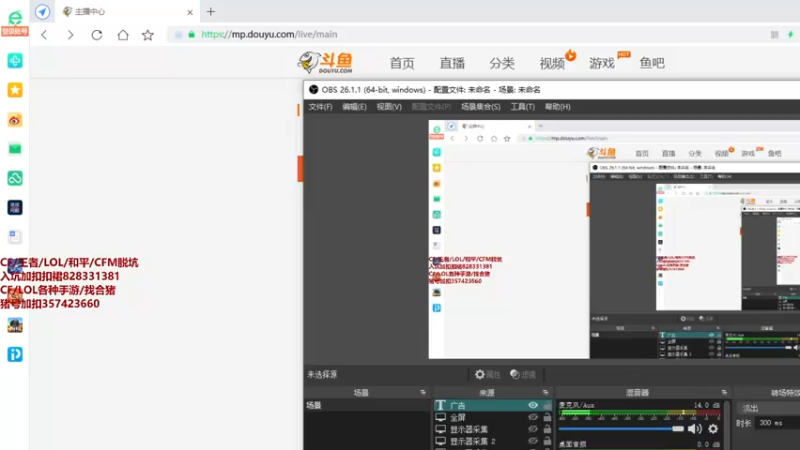
Task: Click the mp.douyu.com/live/main address bar
Action: click(269, 35)
